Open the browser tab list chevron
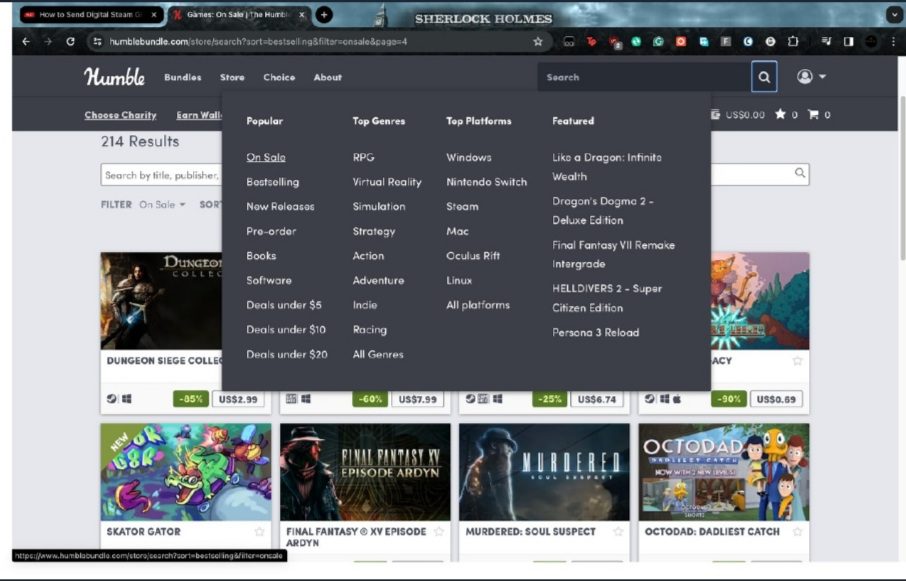 click(x=893, y=14)
